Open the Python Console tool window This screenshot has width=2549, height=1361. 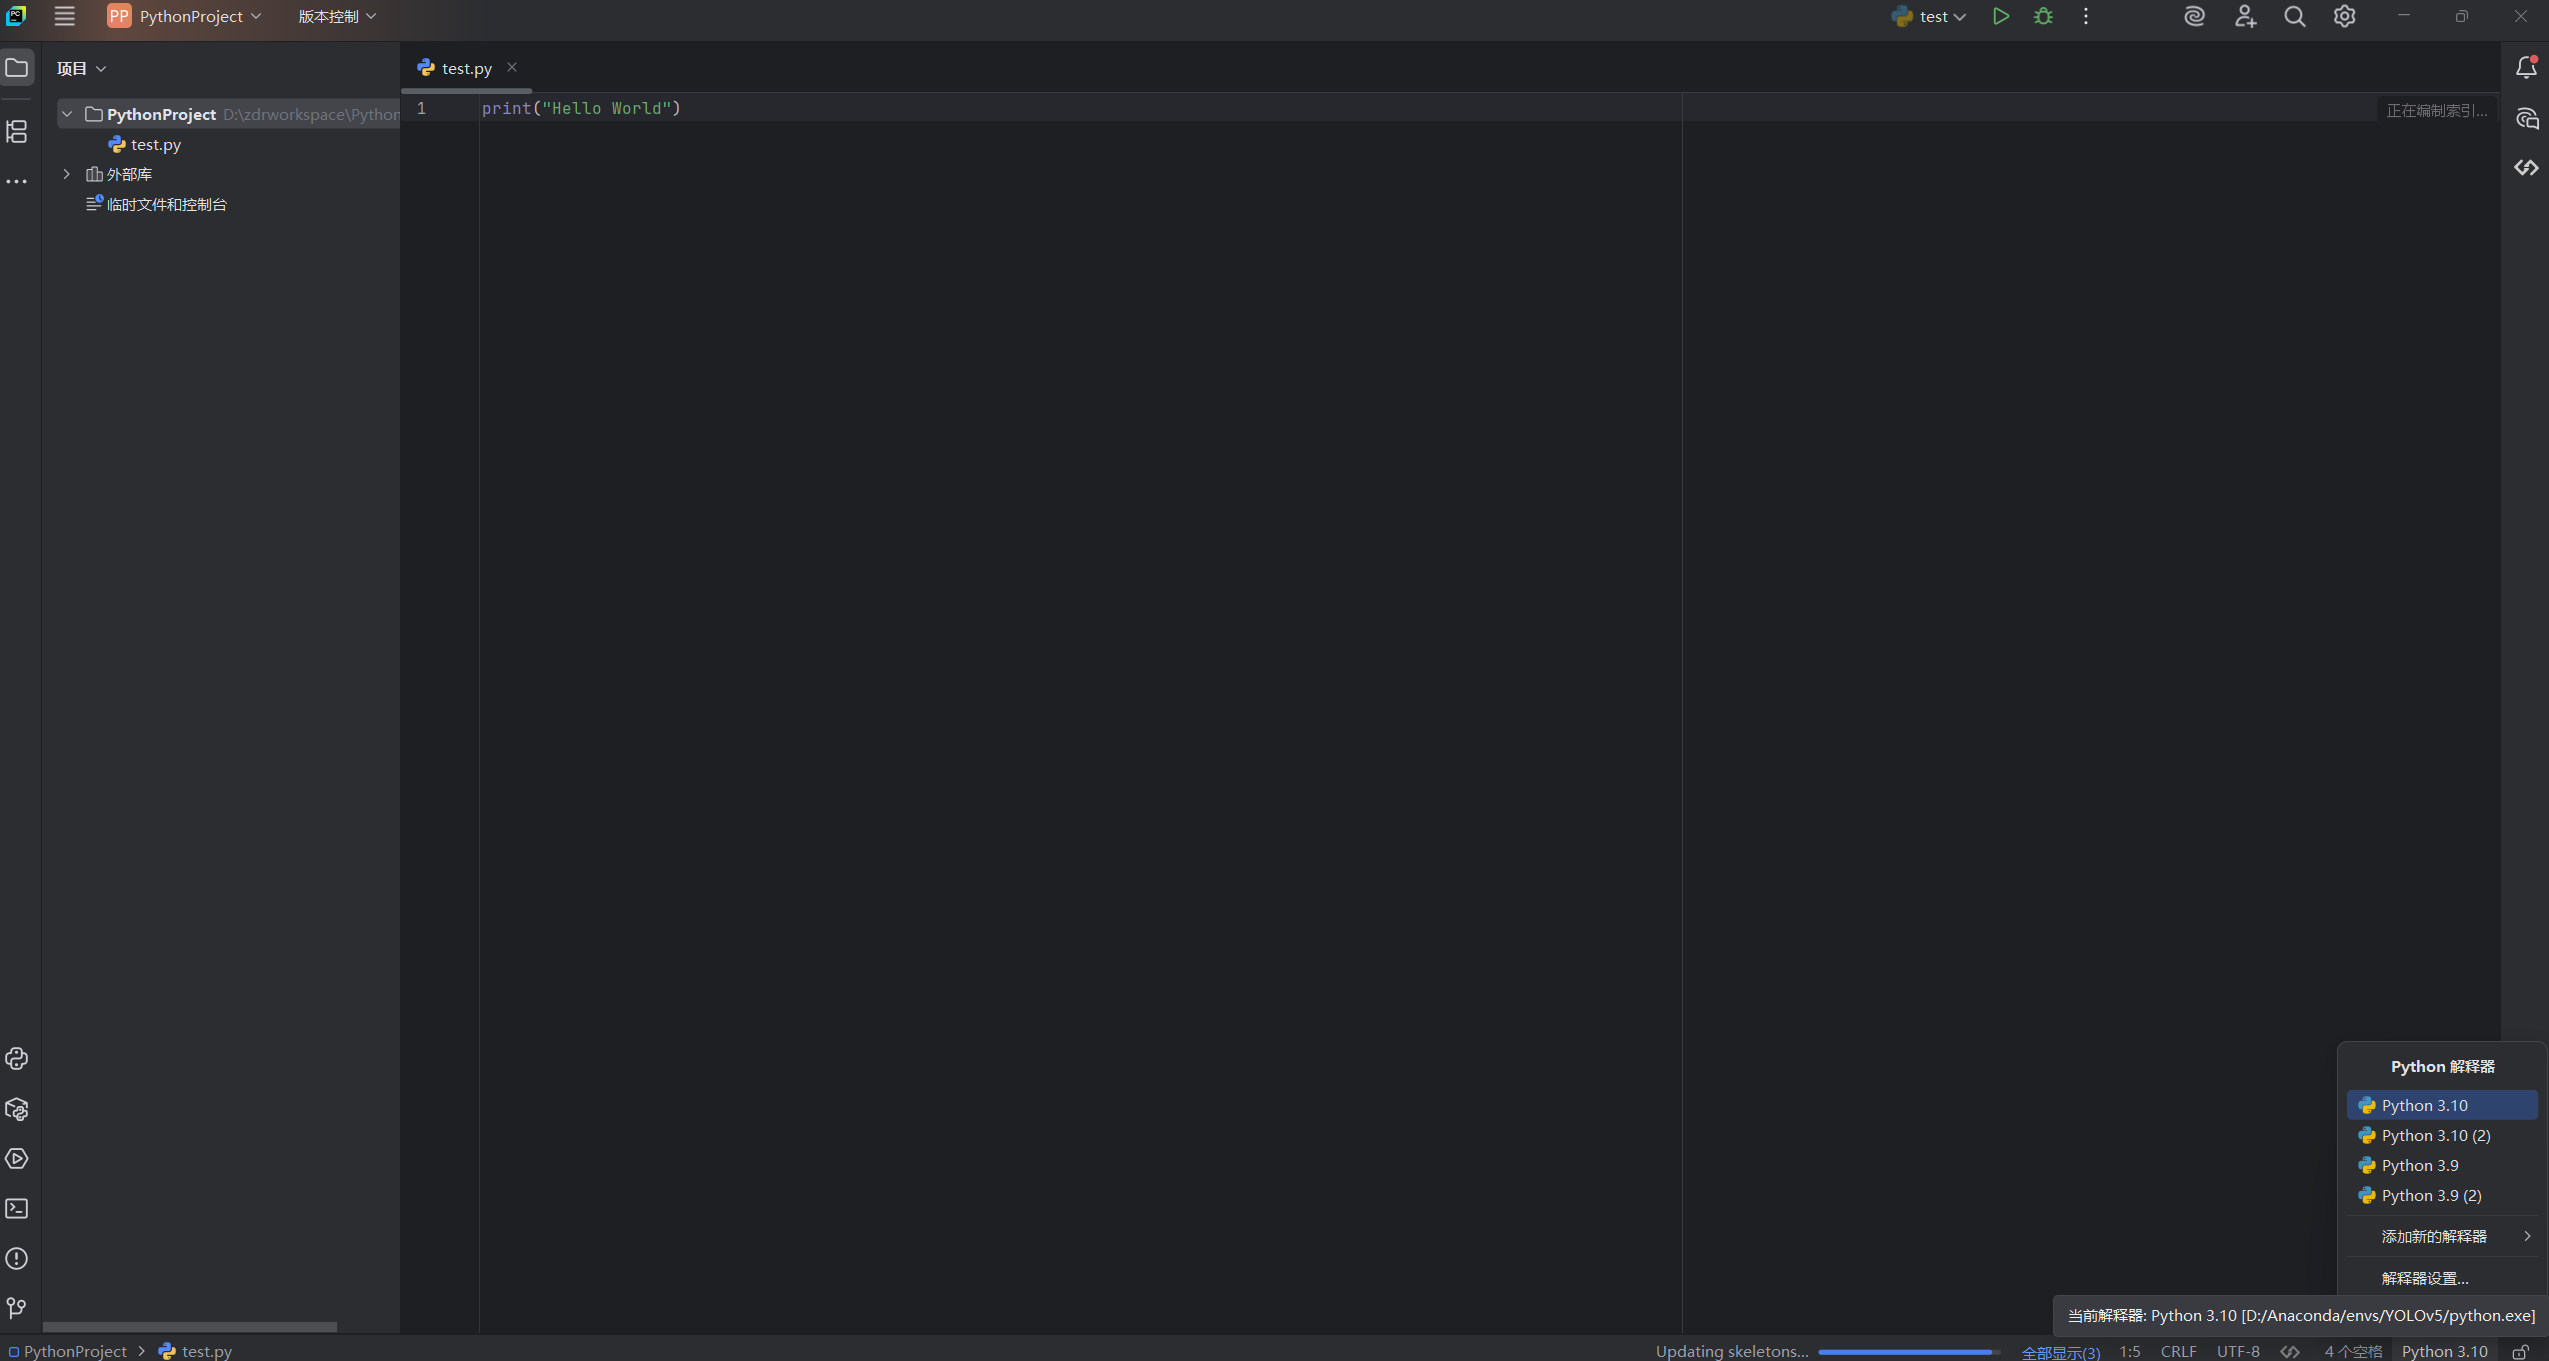(x=17, y=1059)
